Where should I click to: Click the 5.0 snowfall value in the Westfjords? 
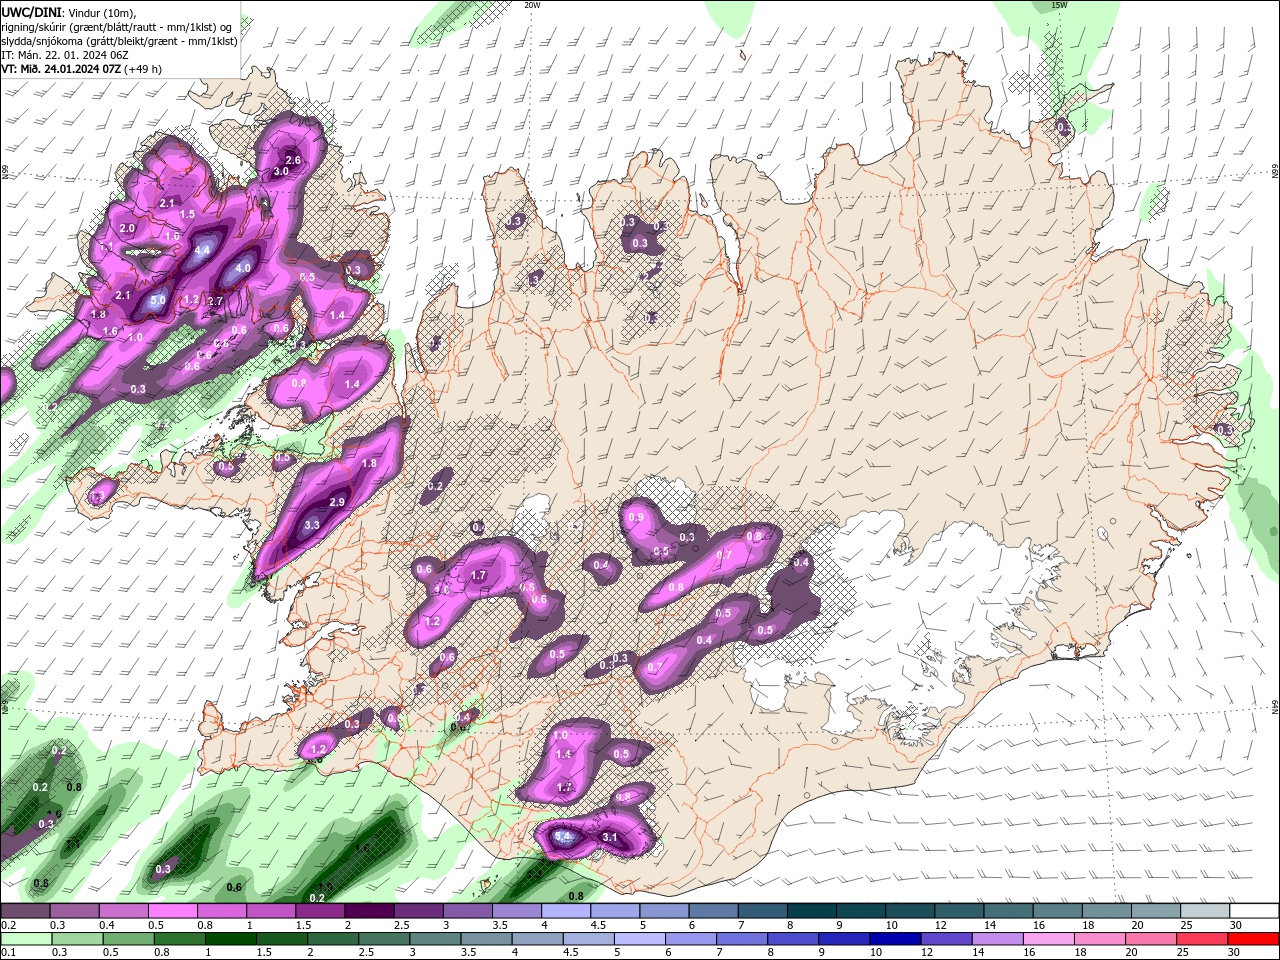click(x=158, y=300)
